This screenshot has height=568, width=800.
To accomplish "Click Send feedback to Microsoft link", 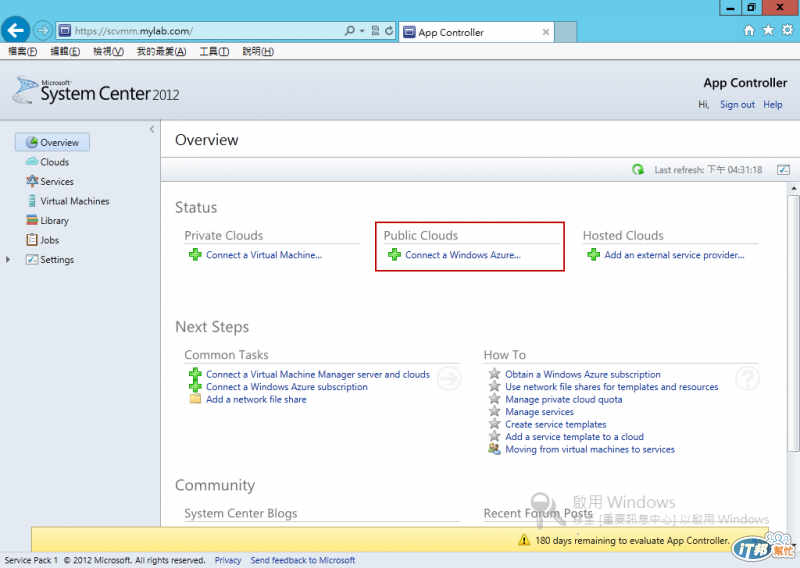I will coord(303,560).
